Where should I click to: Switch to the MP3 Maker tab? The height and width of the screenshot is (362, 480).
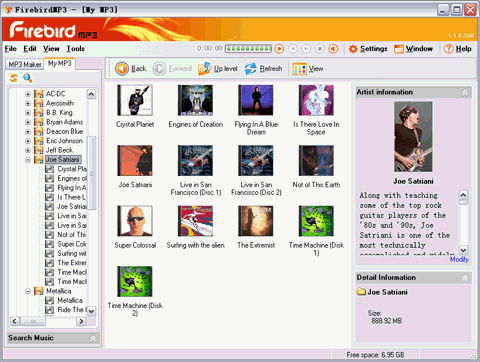click(25, 64)
